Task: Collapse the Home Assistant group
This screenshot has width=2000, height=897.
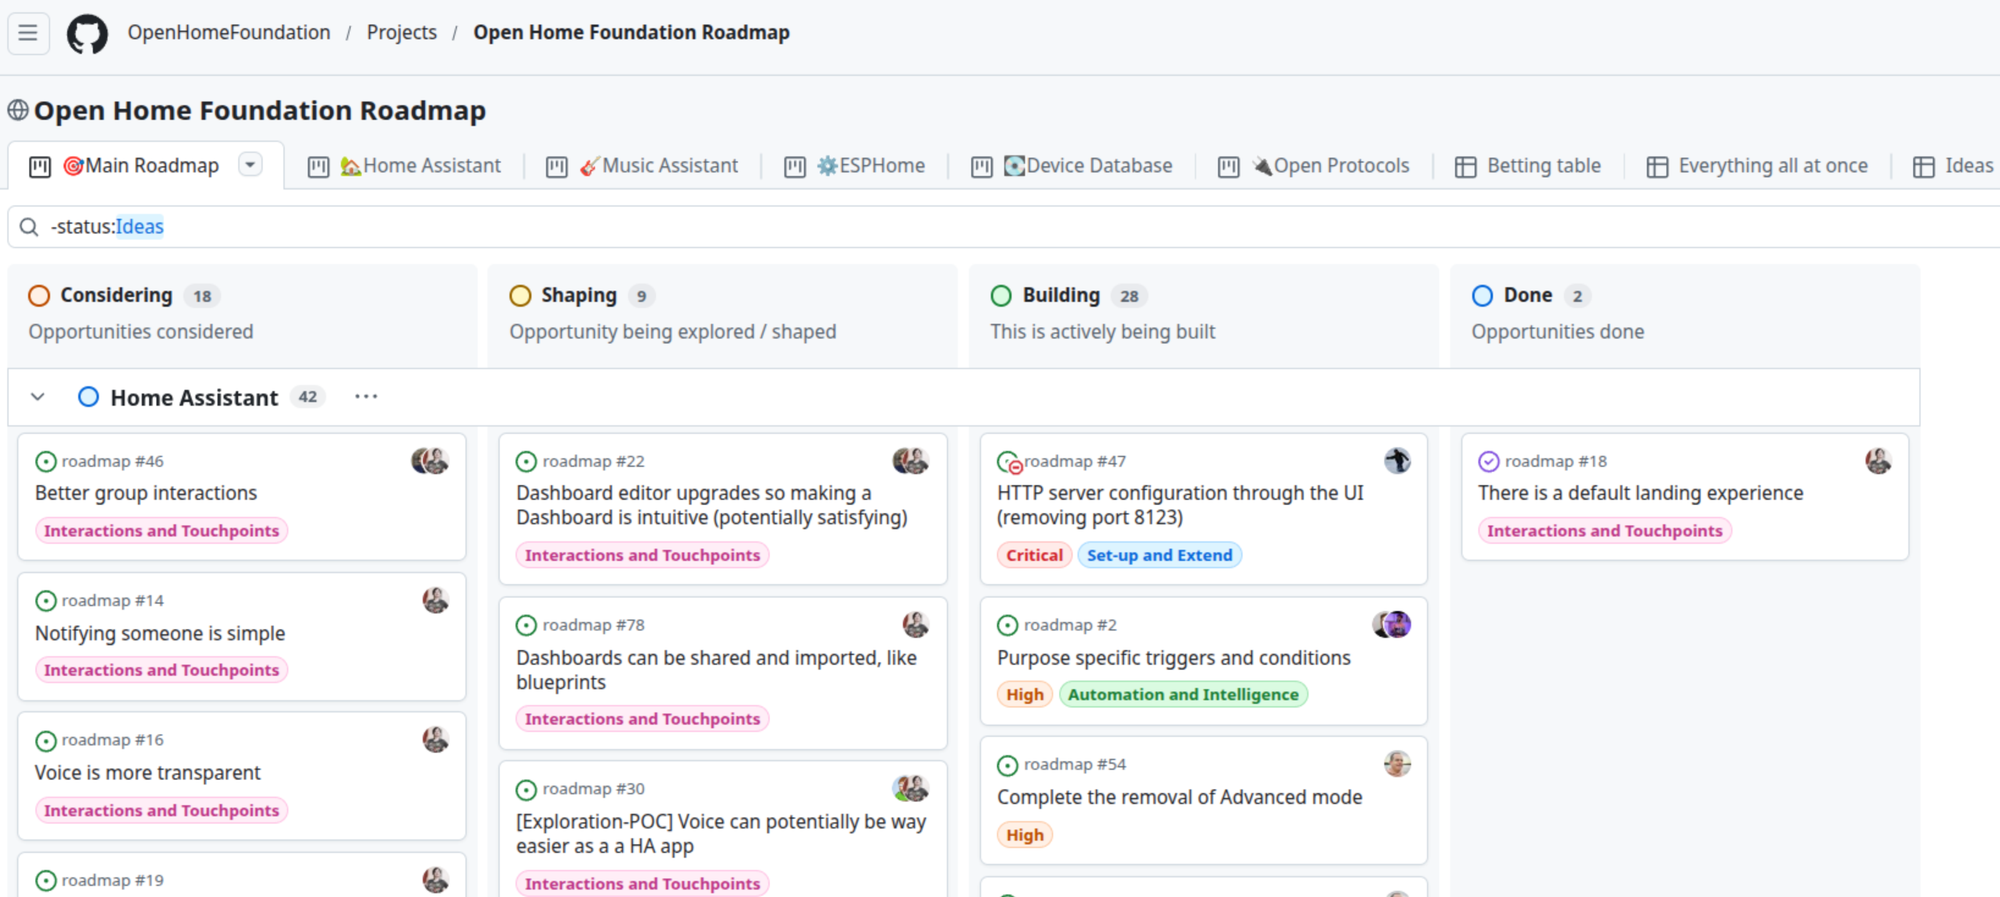Action: click(x=38, y=397)
